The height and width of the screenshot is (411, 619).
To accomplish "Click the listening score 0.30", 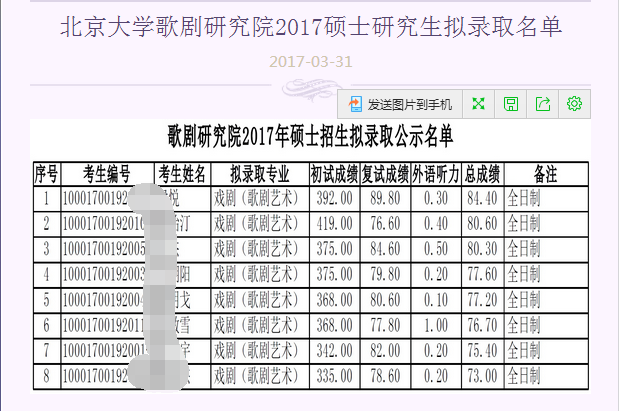I will (x=436, y=198).
